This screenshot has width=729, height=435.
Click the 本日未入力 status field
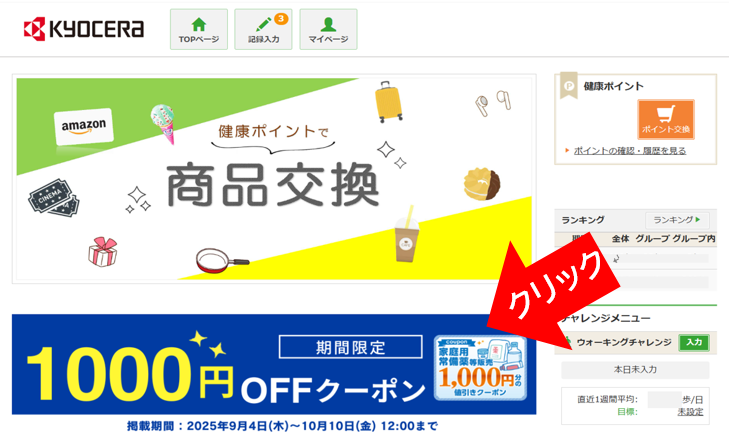[x=635, y=370]
